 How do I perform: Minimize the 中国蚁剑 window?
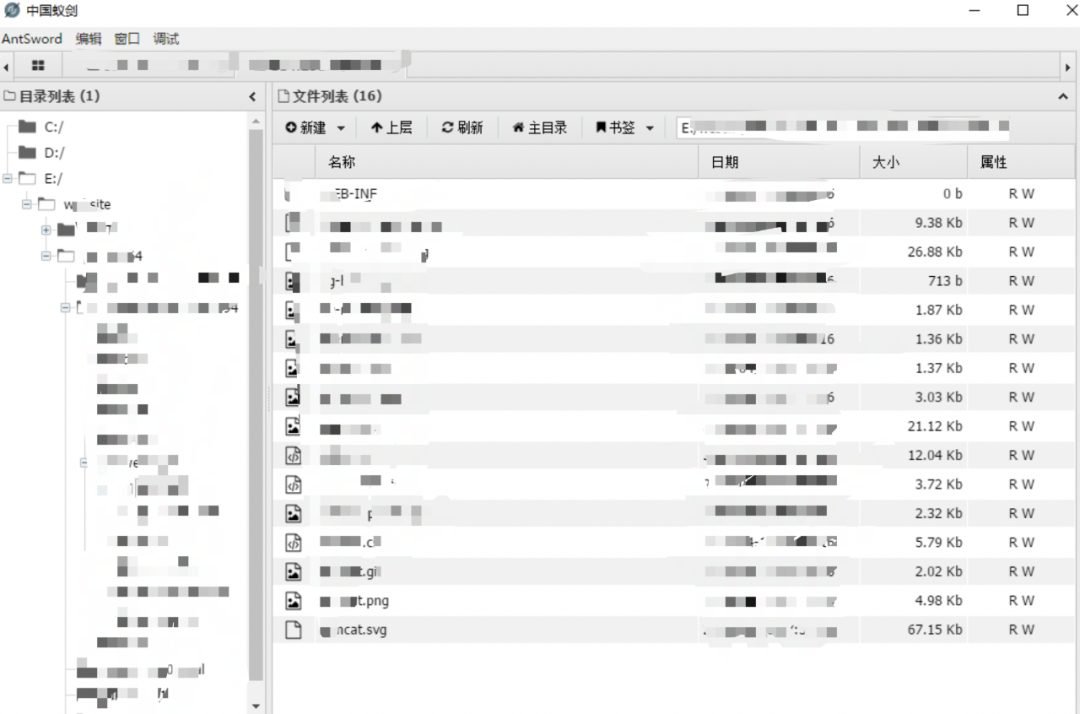[974, 10]
